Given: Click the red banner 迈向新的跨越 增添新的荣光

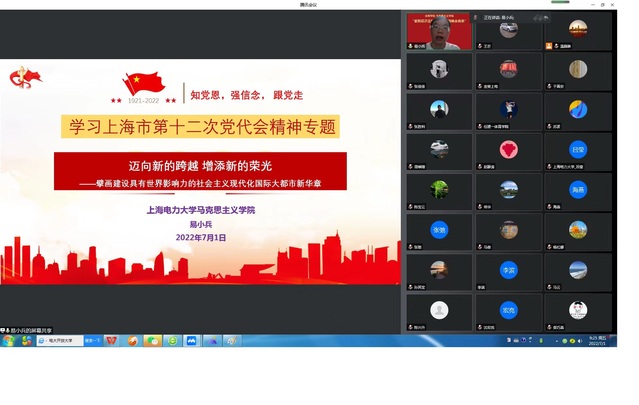Looking at the screenshot, I should (x=200, y=171).
